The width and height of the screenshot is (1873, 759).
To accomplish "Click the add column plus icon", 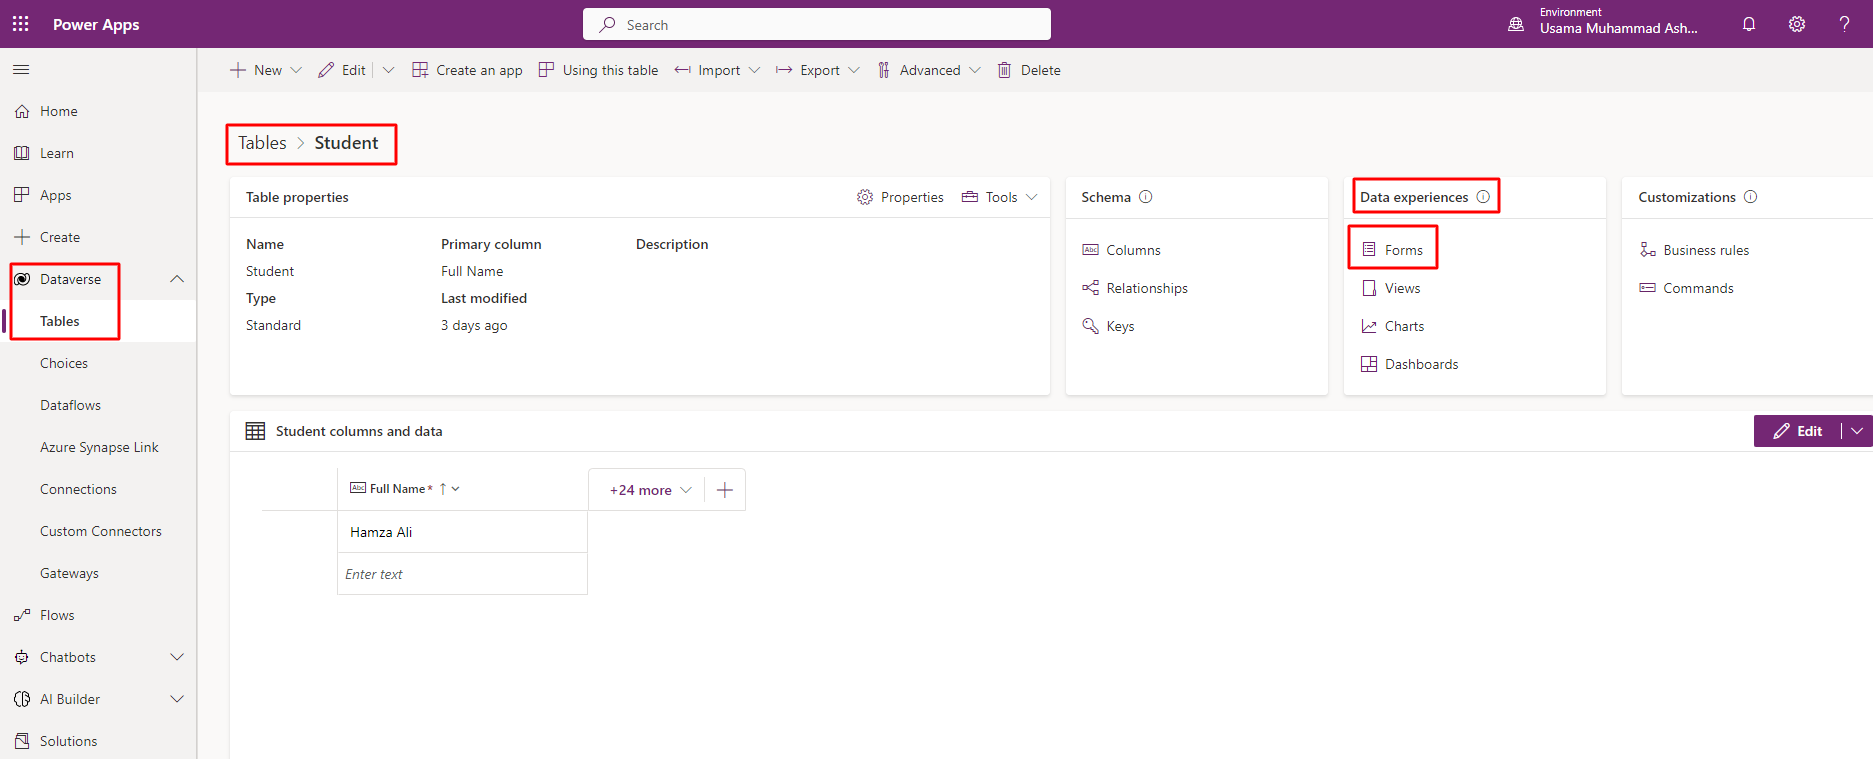I will (725, 490).
